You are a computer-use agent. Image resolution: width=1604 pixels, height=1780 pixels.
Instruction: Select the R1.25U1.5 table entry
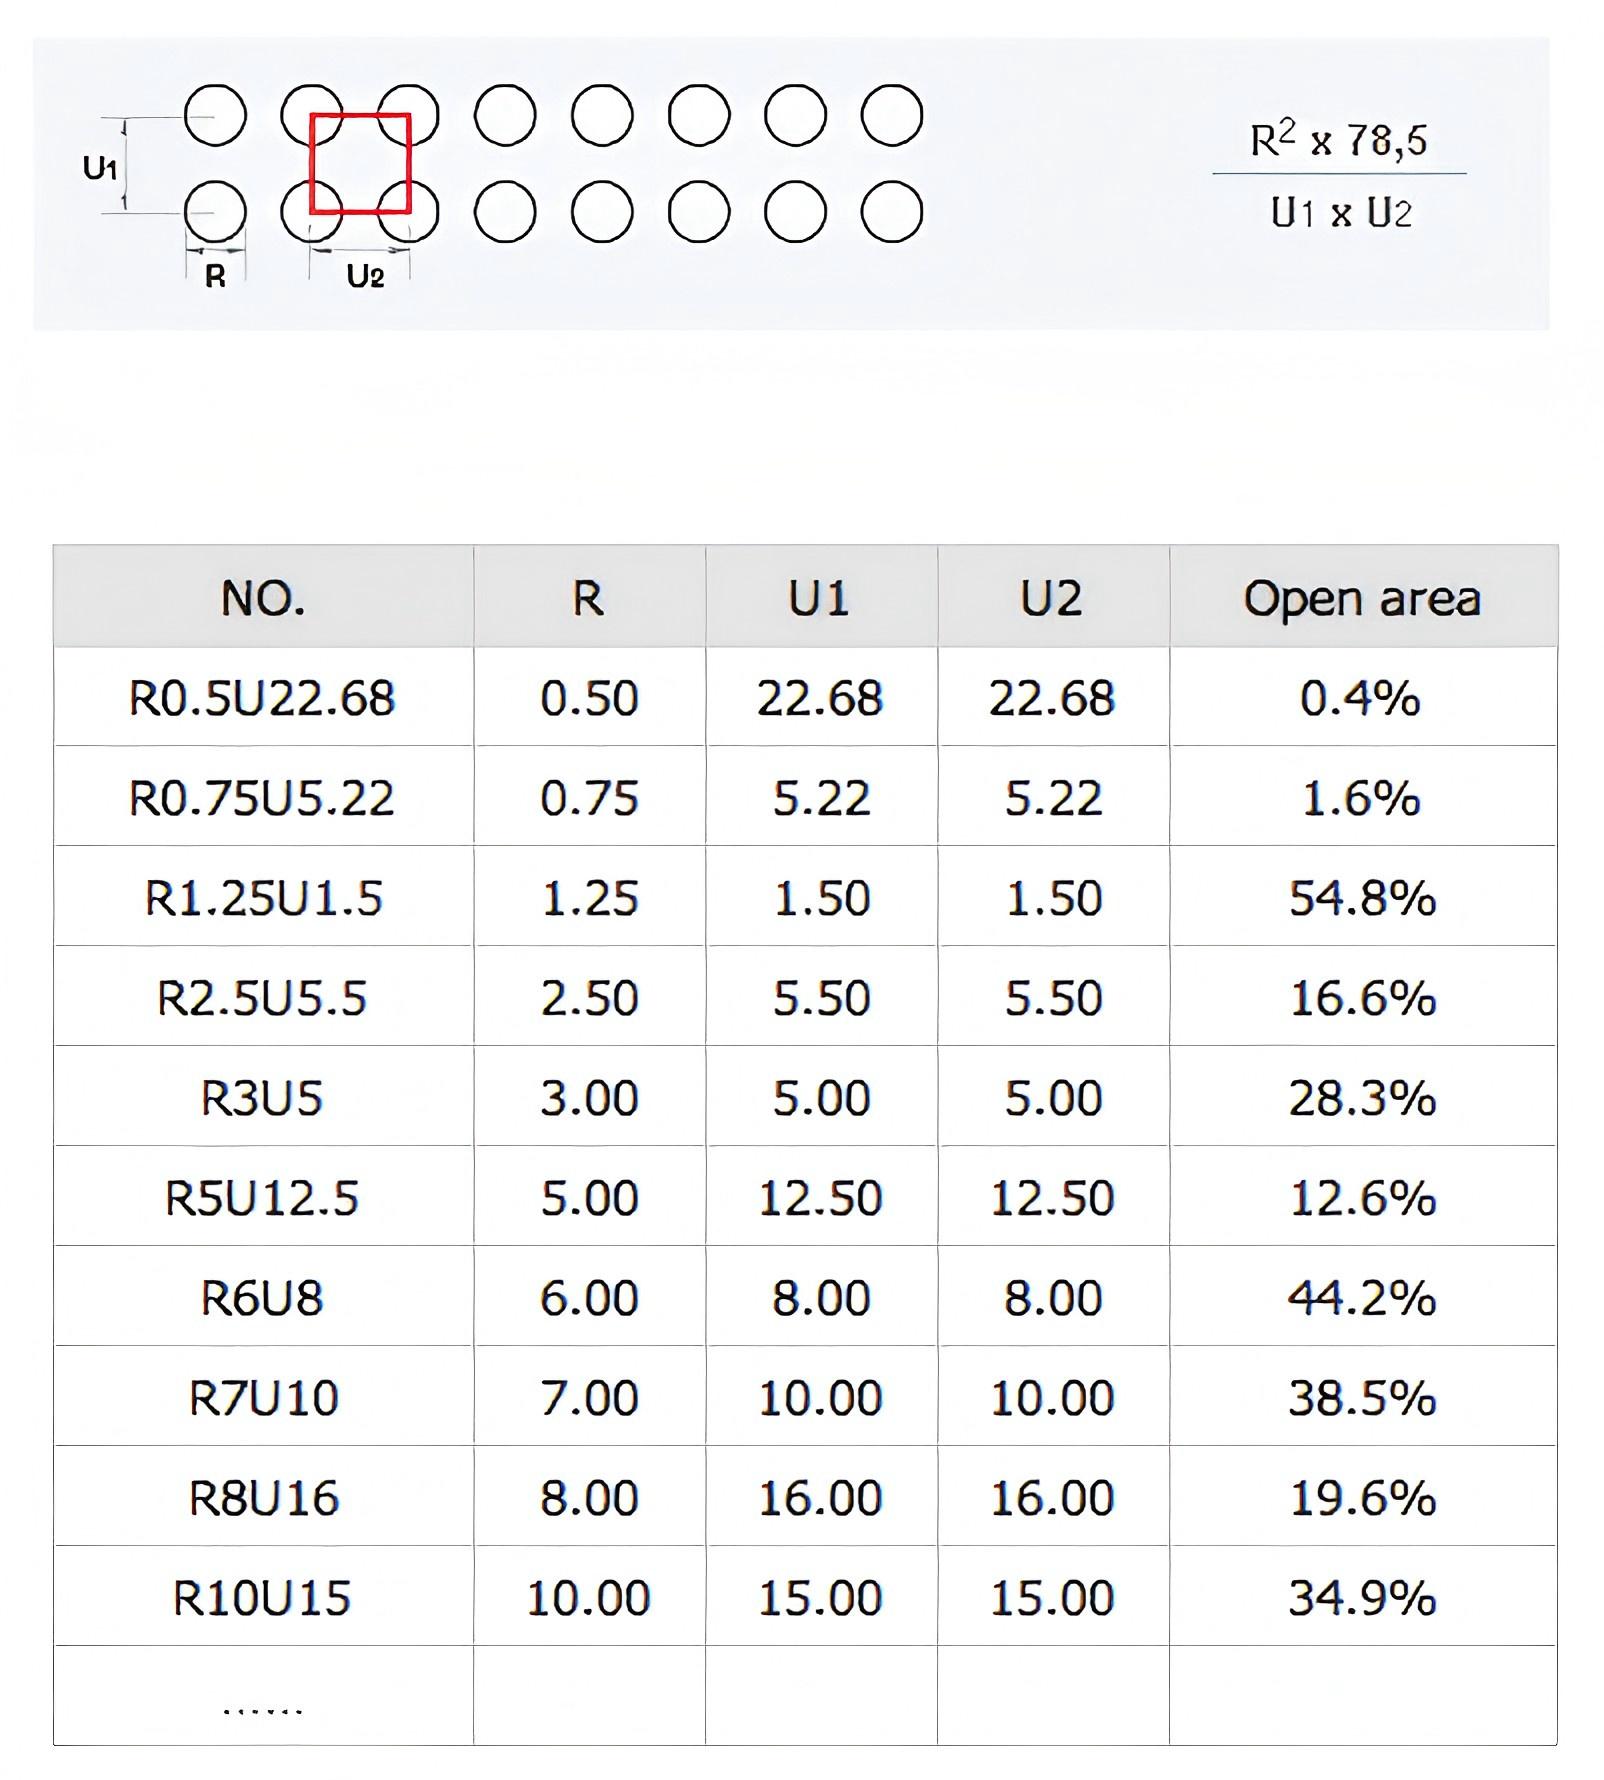(263, 898)
